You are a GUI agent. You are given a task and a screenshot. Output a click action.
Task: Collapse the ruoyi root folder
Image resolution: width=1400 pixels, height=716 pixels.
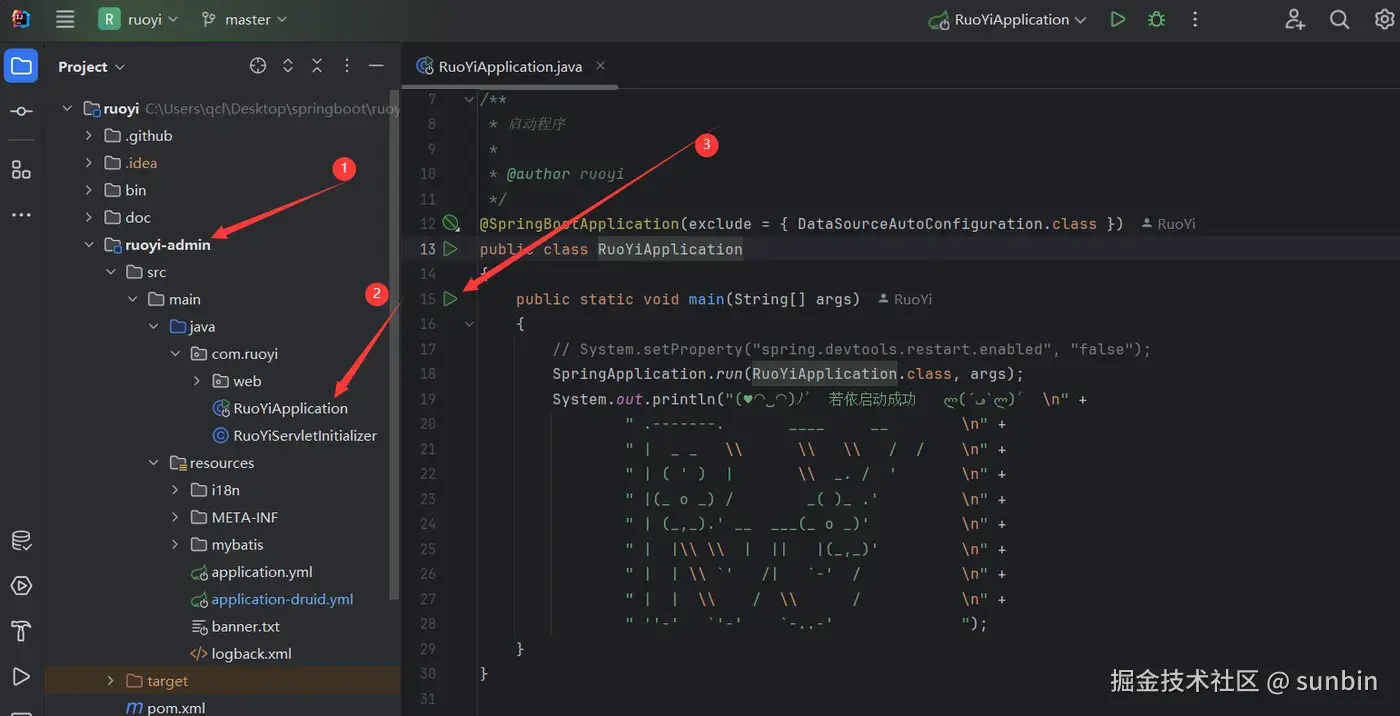(x=67, y=108)
